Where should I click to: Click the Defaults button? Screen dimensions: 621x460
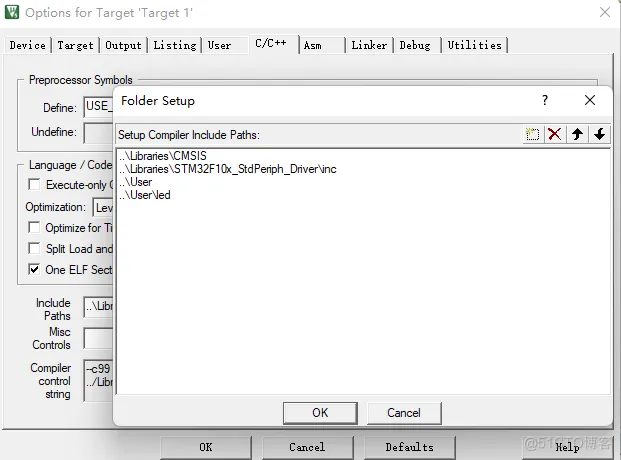click(410, 447)
